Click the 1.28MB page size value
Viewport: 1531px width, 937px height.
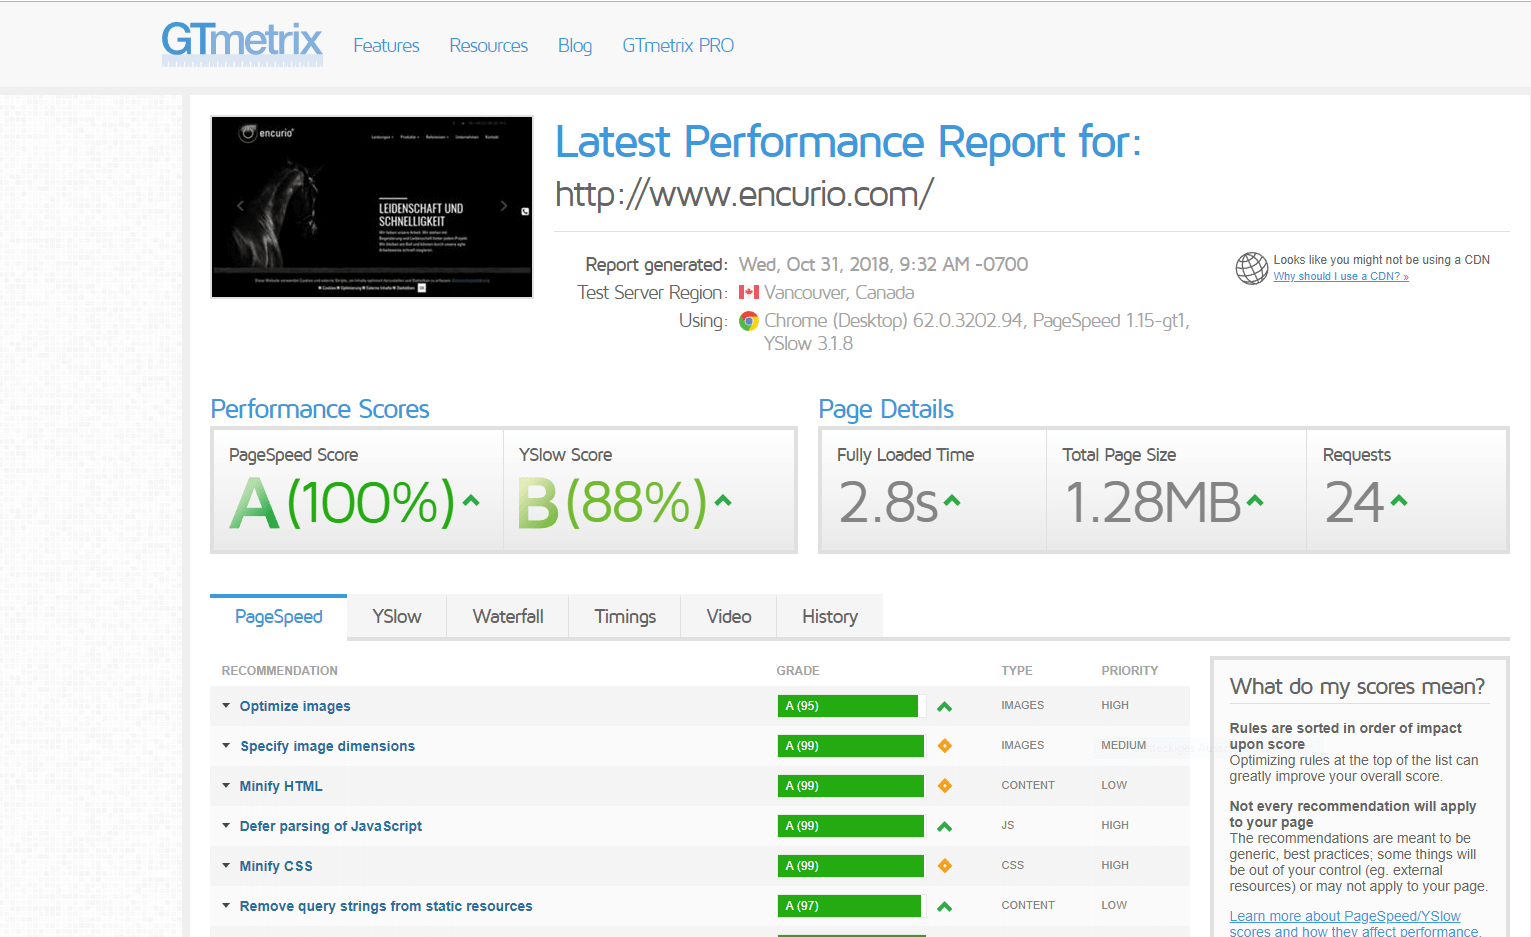click(1153, 502)
